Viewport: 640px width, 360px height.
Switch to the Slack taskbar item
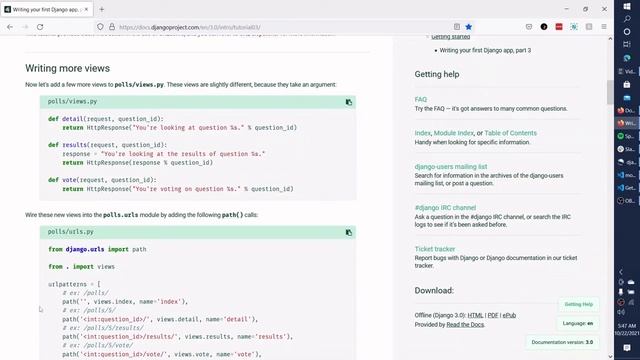[x=627, y=149]
